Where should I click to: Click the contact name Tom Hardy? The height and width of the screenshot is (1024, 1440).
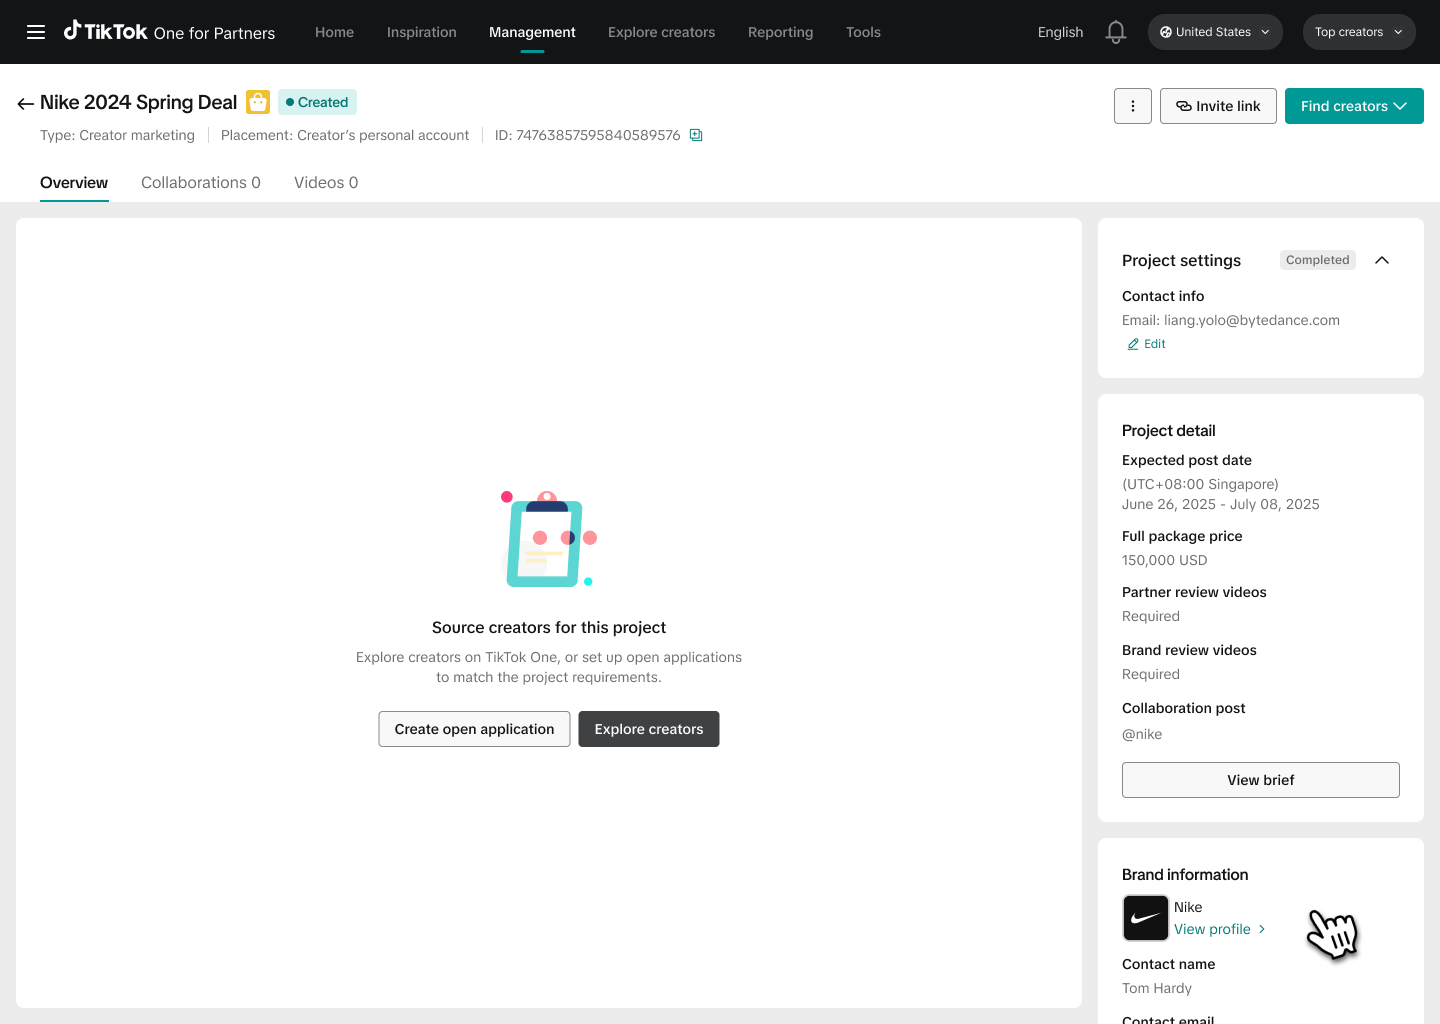click(x=1157, y=988)
